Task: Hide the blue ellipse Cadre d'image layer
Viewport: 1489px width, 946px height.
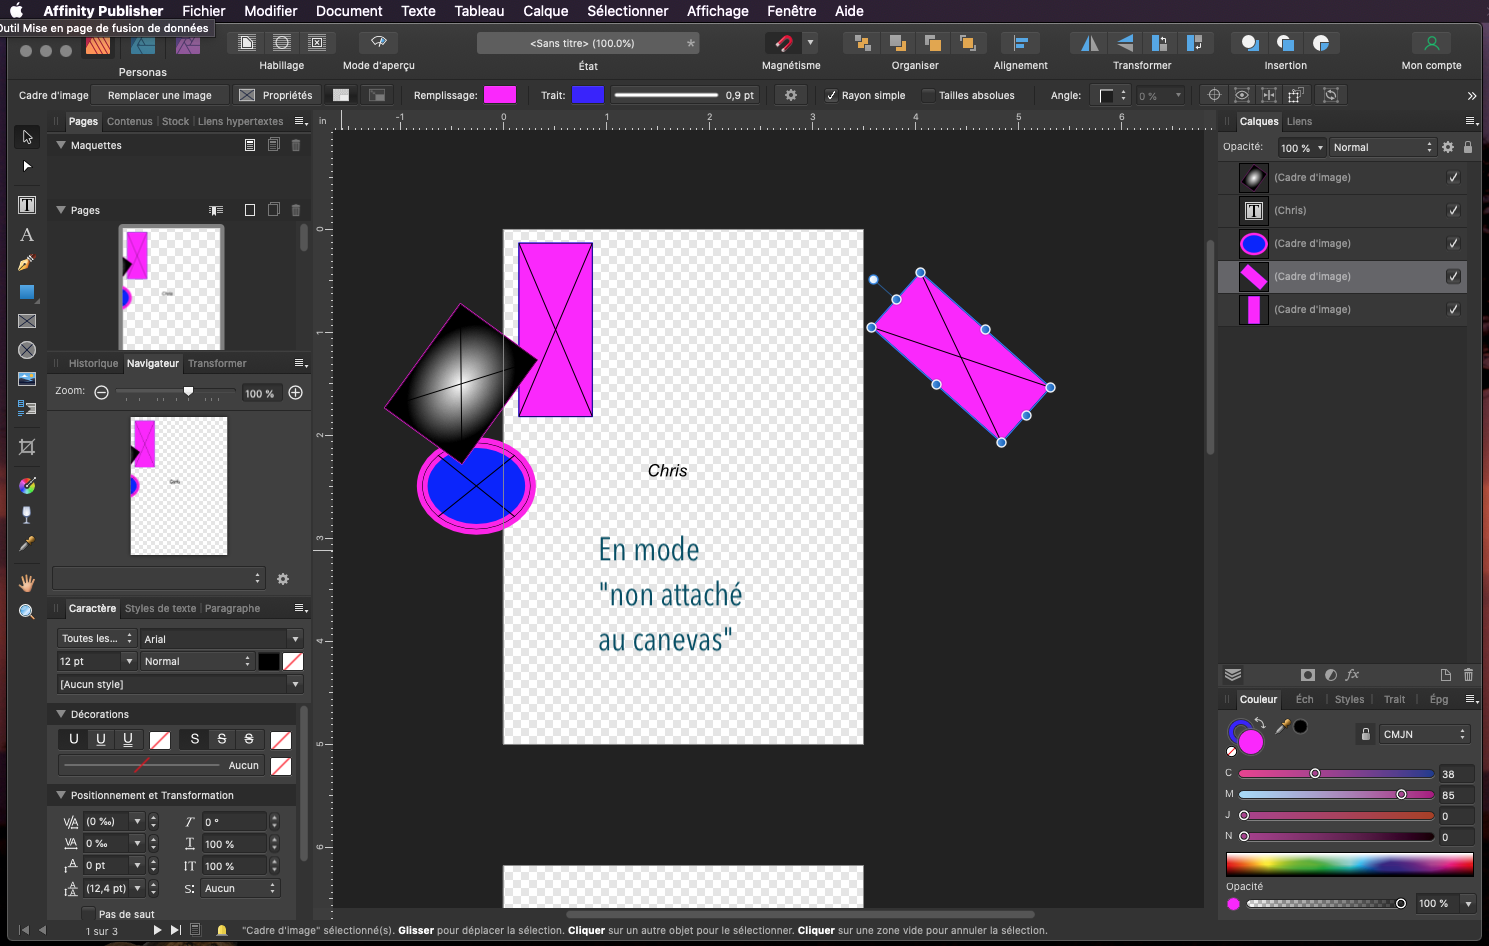Action: tap(1453, 243)
